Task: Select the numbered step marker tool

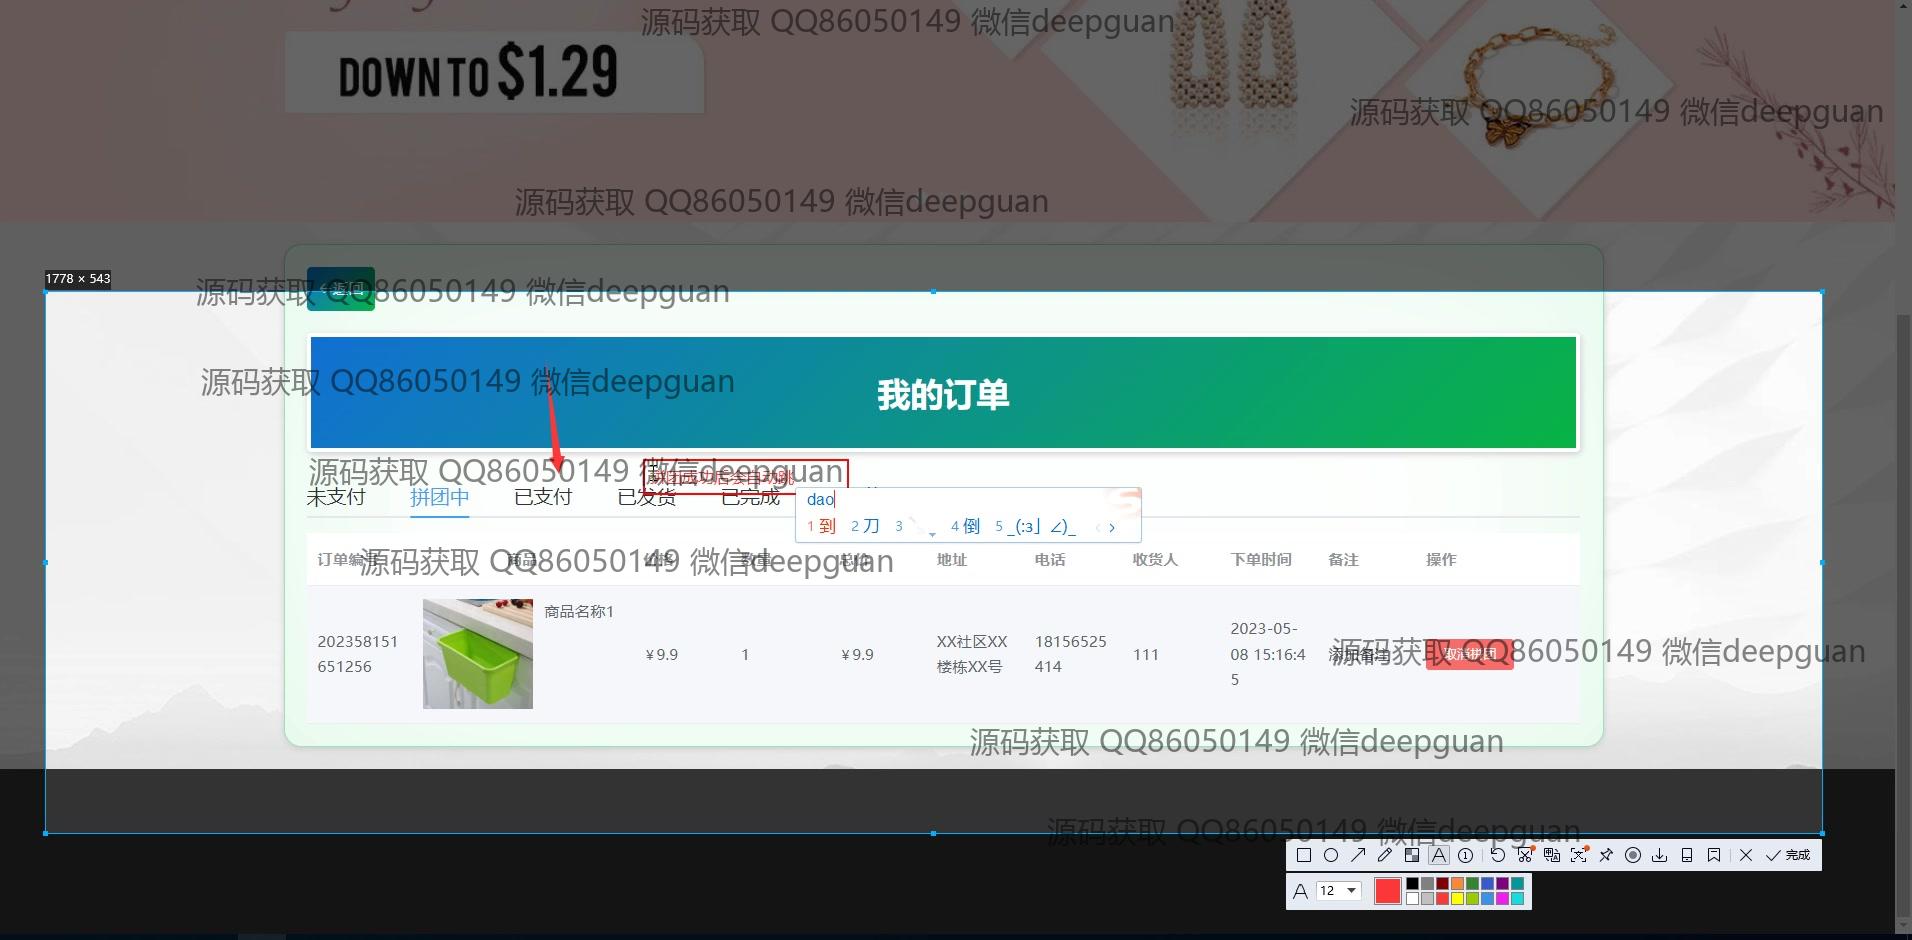Action: click(1466, 855)
